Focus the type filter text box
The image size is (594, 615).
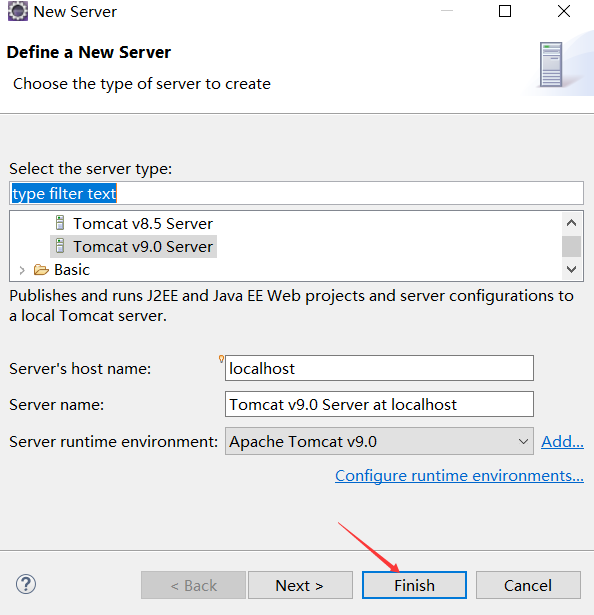coord(296,193)
